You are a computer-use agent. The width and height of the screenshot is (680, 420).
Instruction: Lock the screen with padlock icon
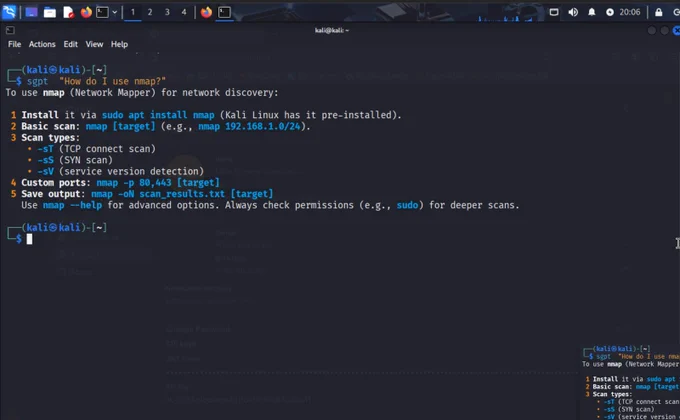[658, 12]
